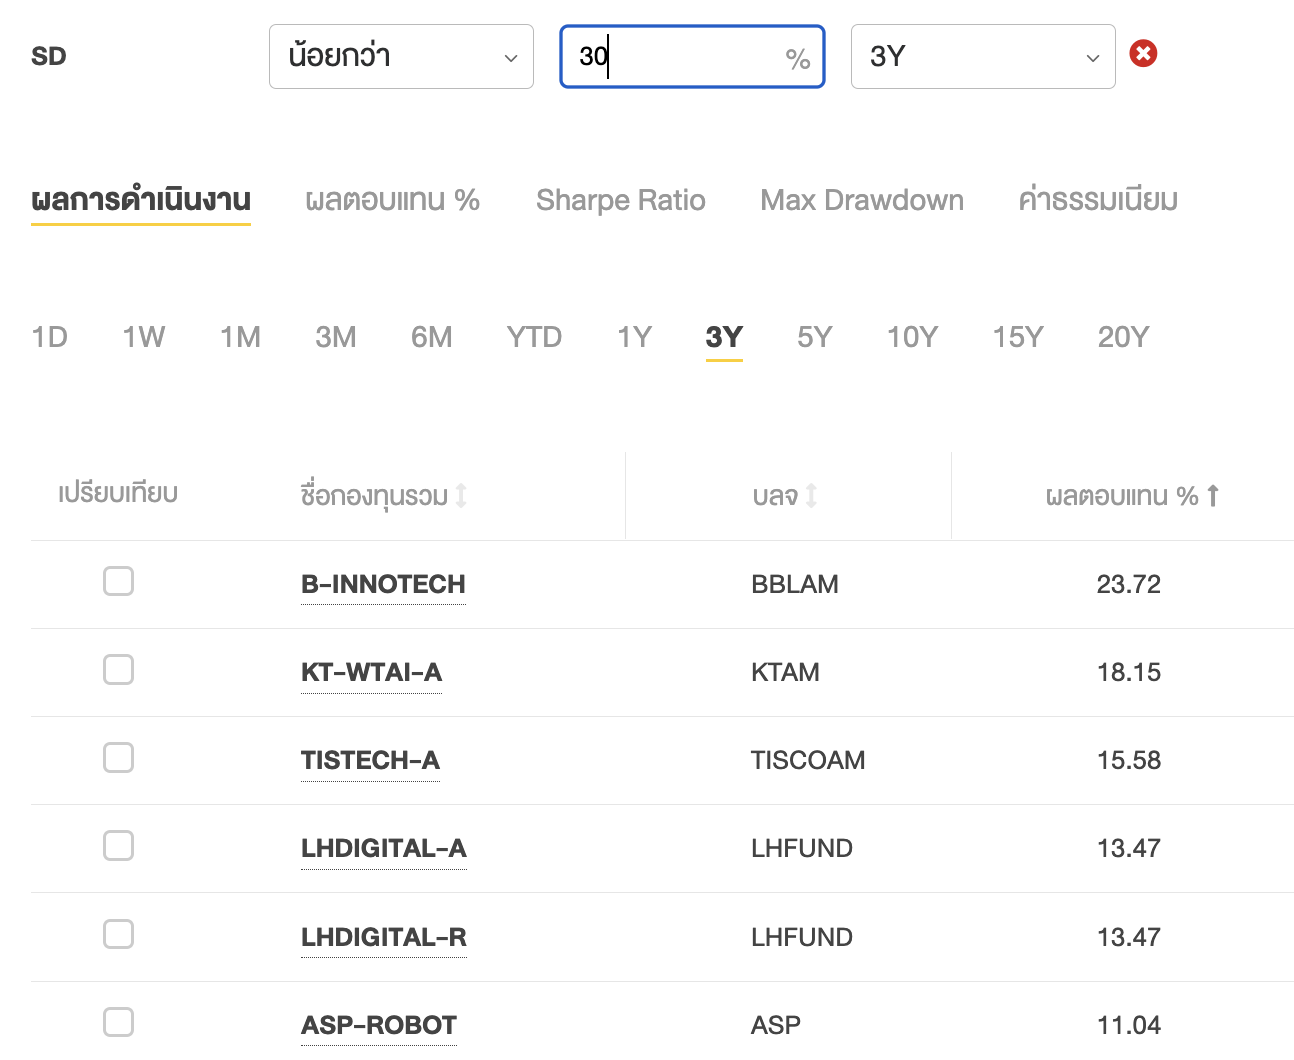Click the ASP company cell
The image size is (1294, 1060).
tap(776, 1025)
